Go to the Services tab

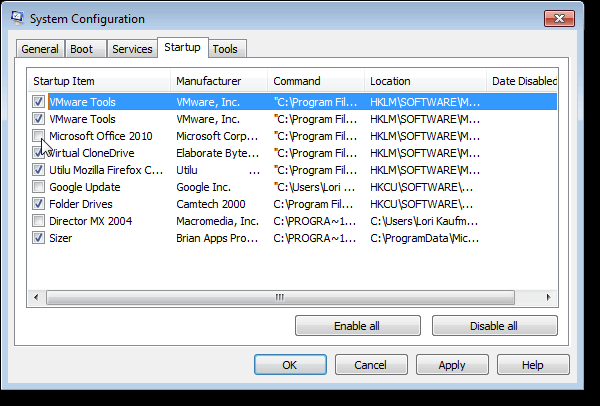[132, 49]
